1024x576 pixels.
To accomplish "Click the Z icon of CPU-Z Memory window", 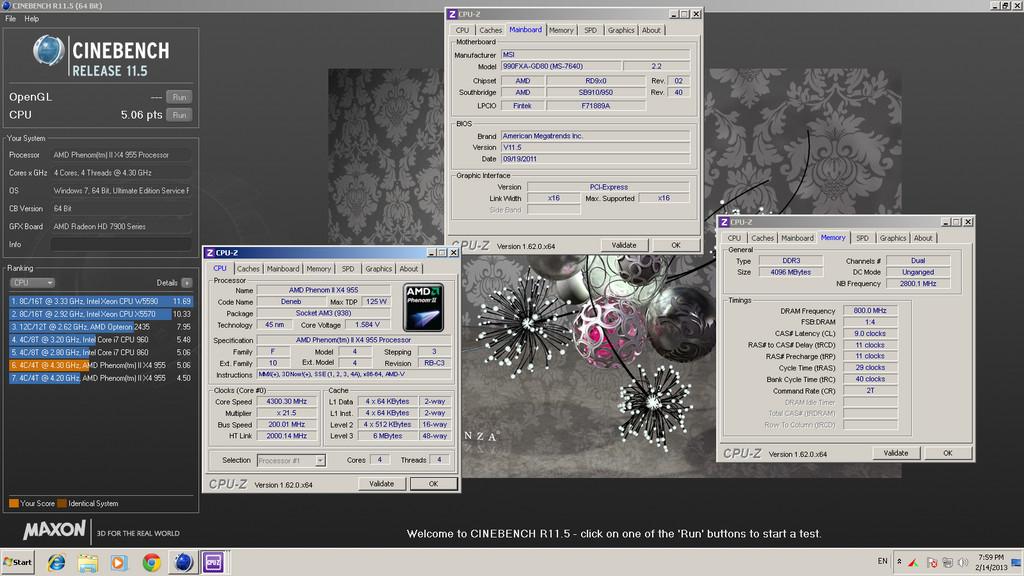I will [x=724, y=222].
